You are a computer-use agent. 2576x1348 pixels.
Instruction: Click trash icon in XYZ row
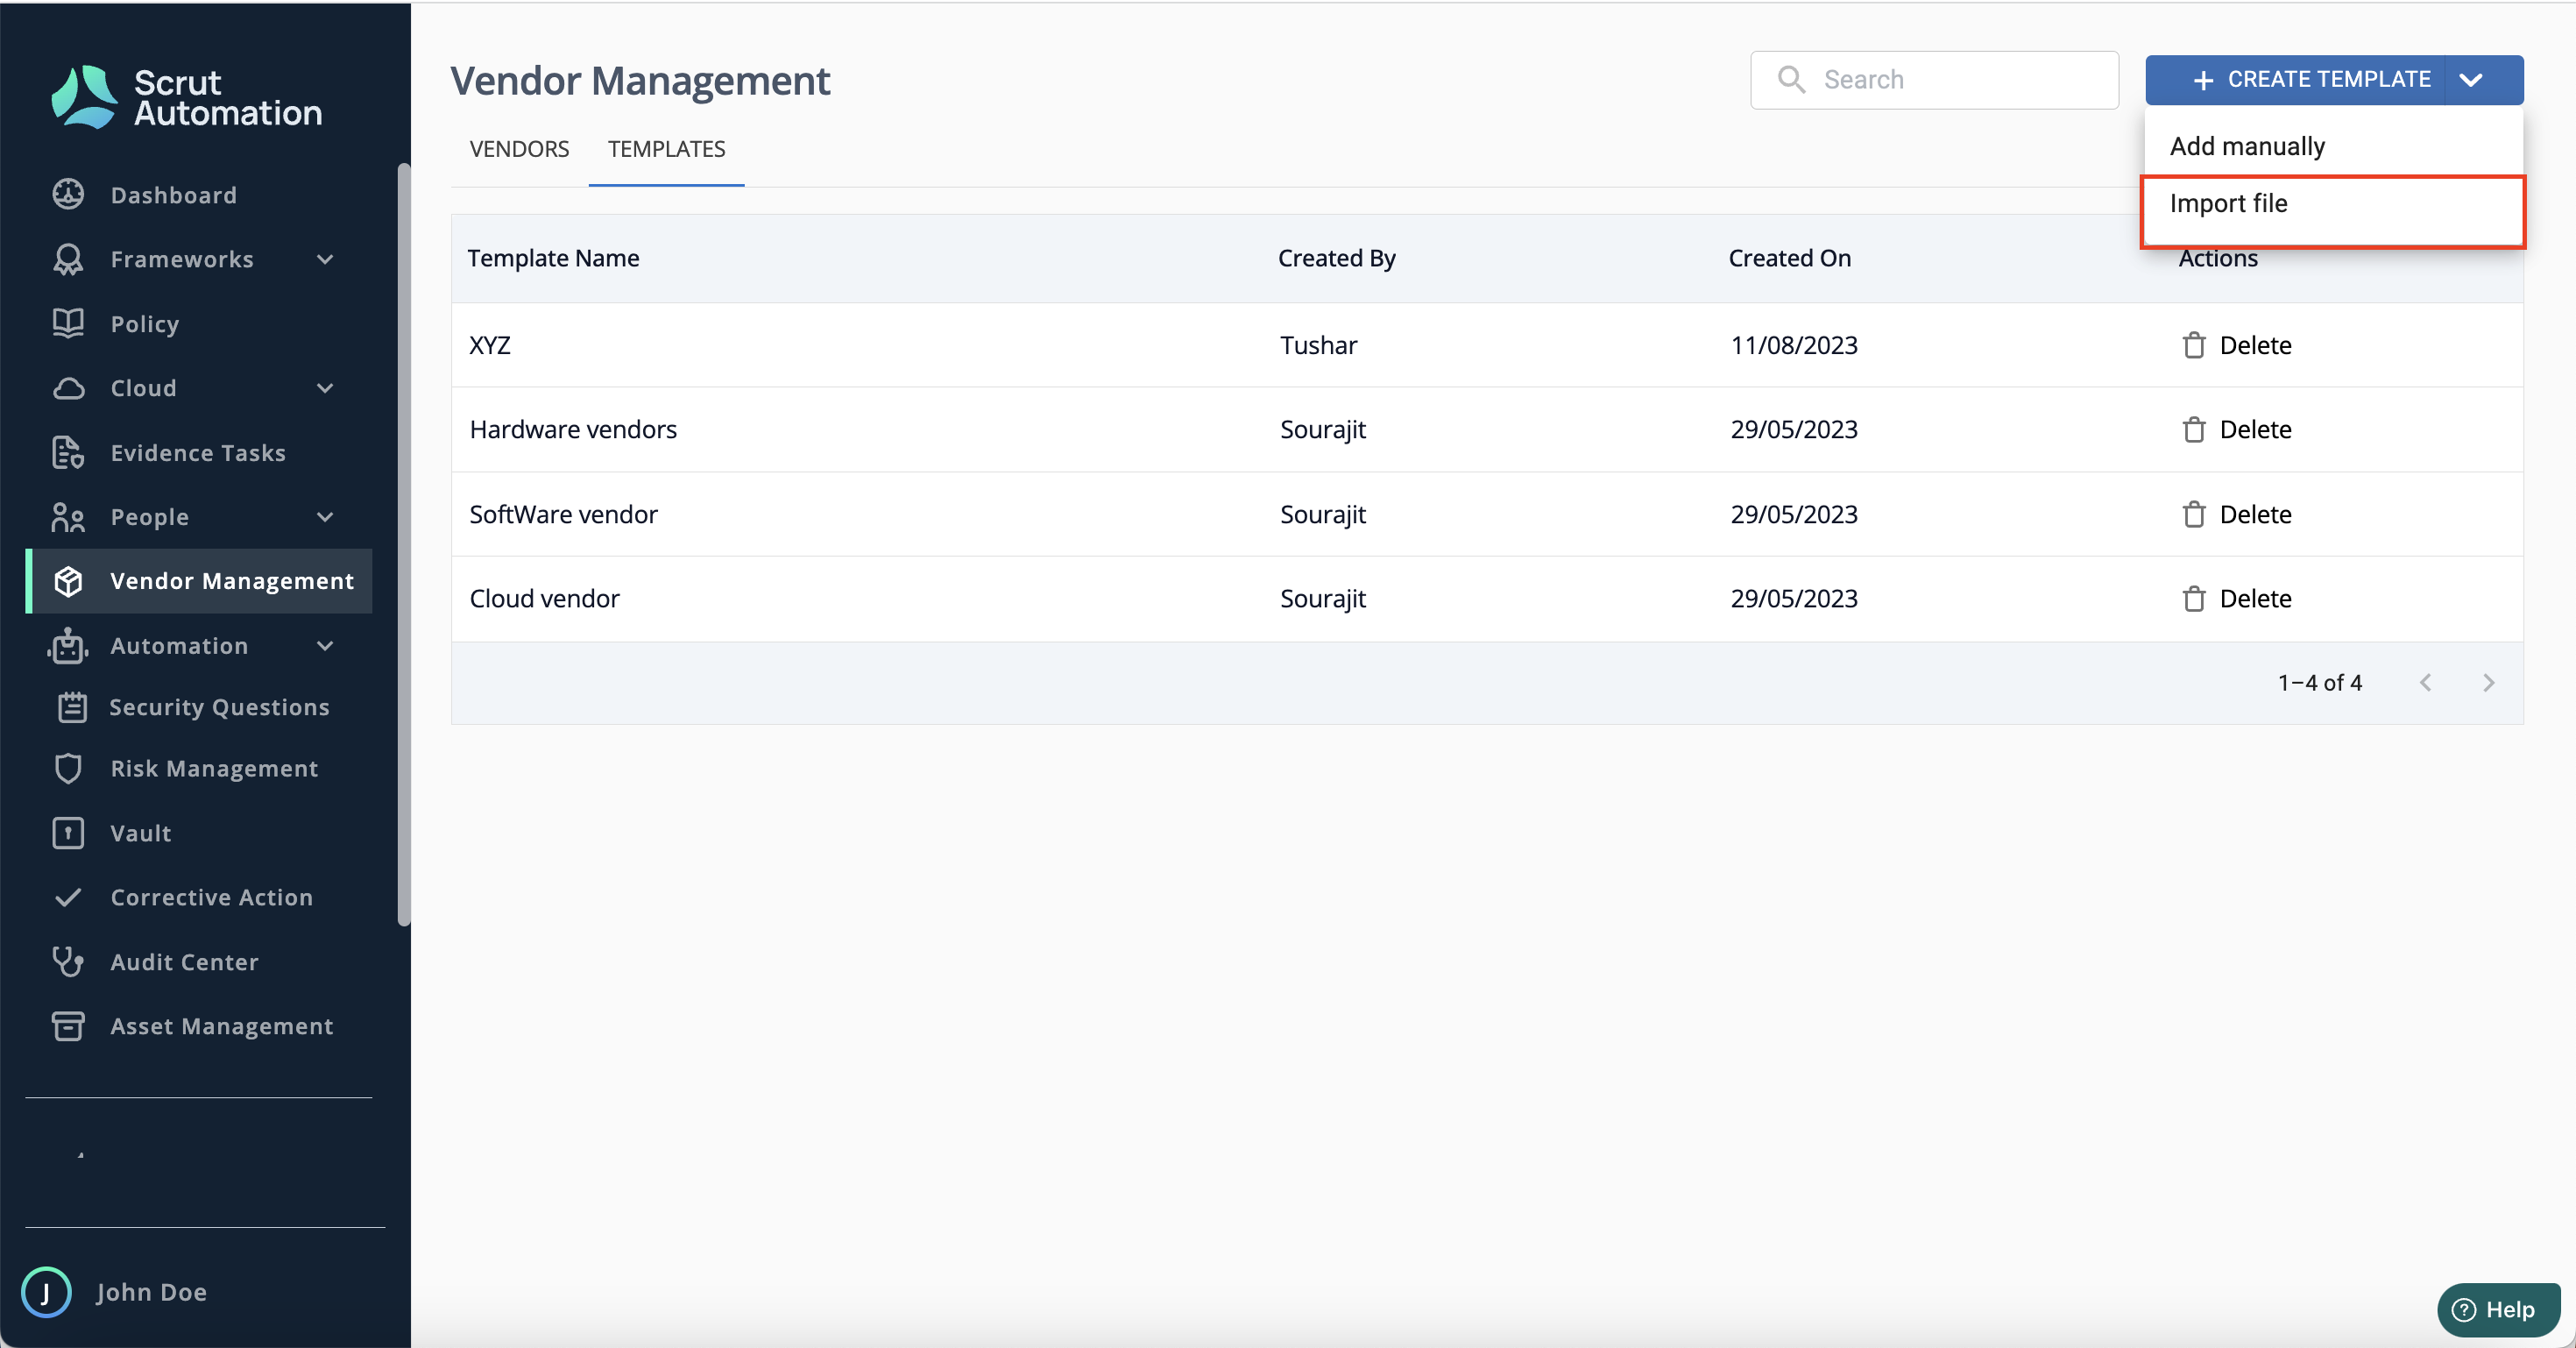(2194, 345)
